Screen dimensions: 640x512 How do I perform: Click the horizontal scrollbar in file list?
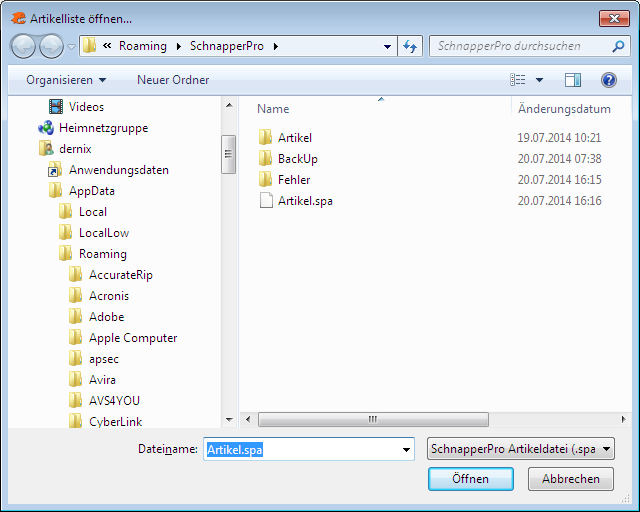click(x=372, y=420)
